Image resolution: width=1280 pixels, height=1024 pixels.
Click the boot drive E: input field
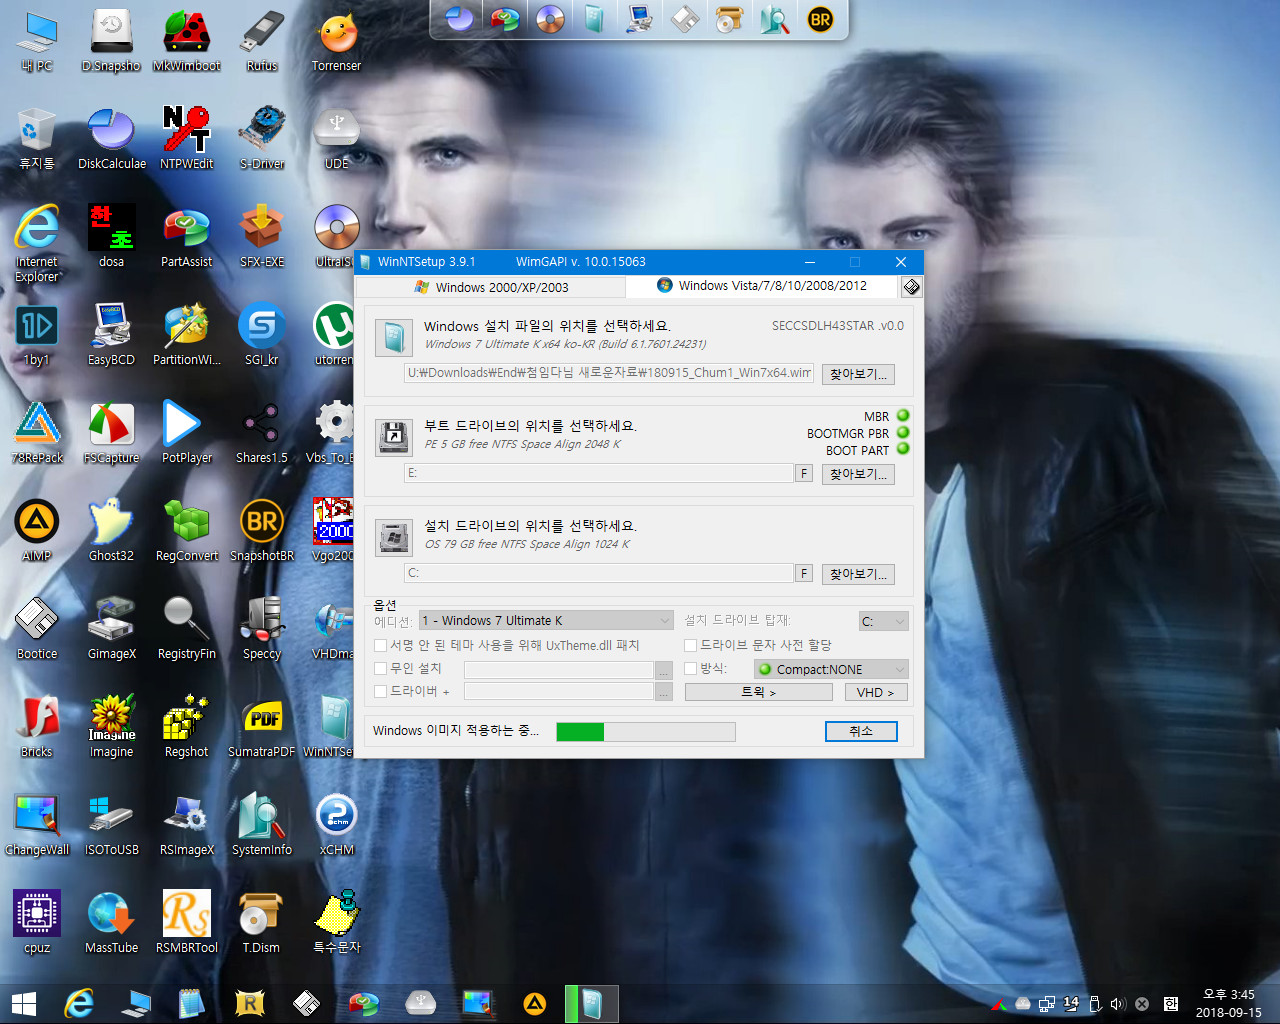pos(599,473)
